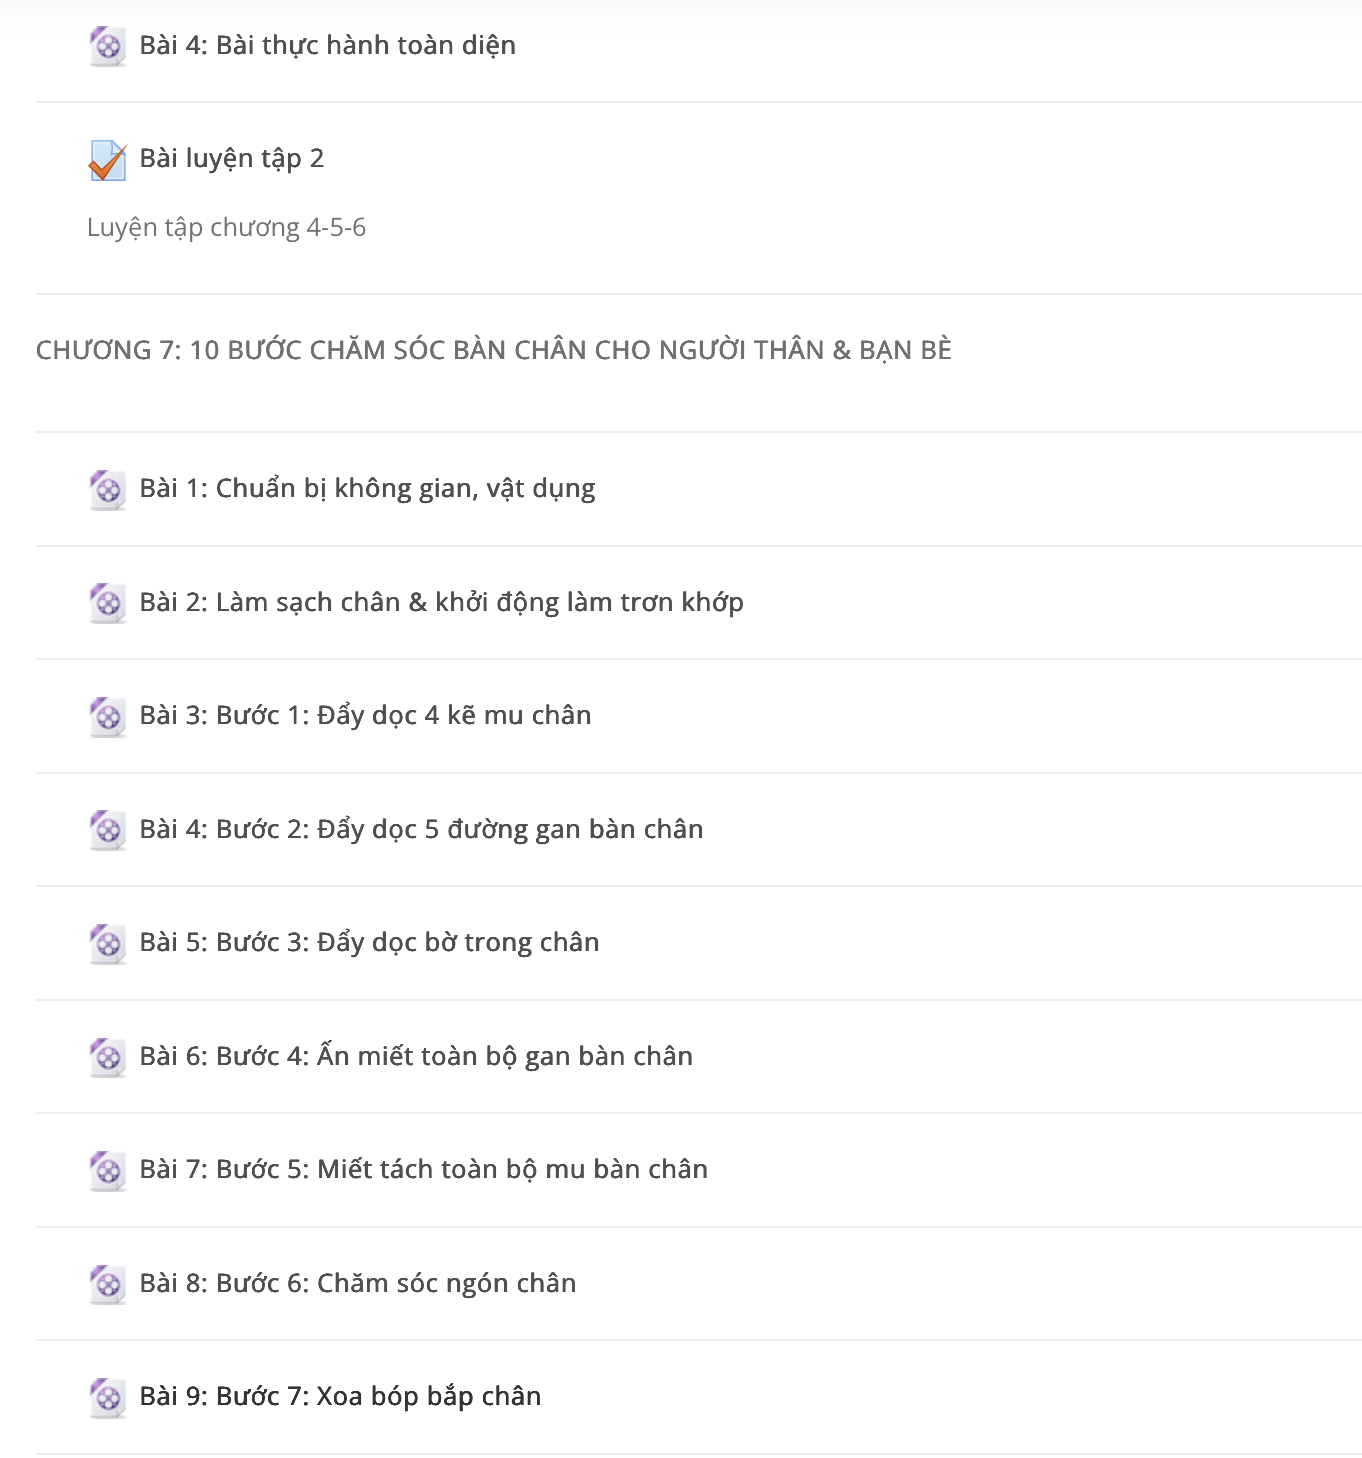
Task: Click video icon beside Bài 6: Bước 4
Action: click(x=107, y=1057)
